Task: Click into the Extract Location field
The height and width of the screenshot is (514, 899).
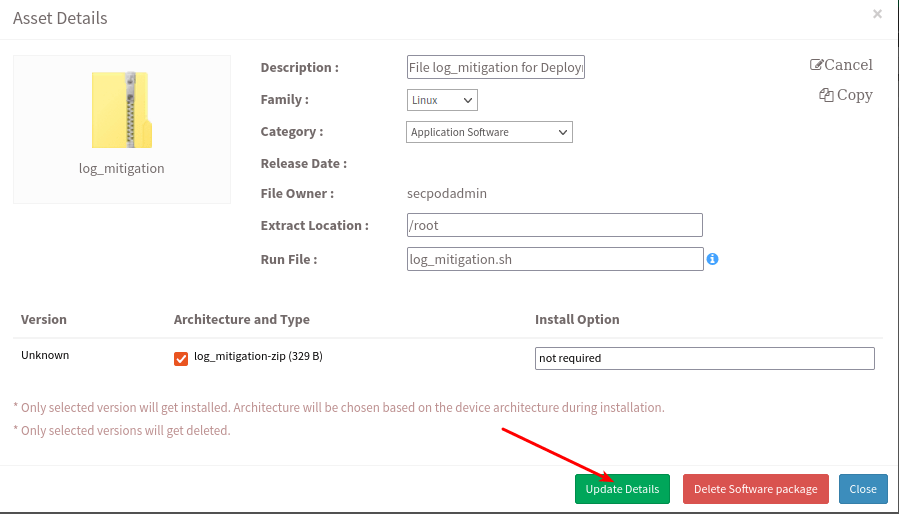Action: pos(554,225)
